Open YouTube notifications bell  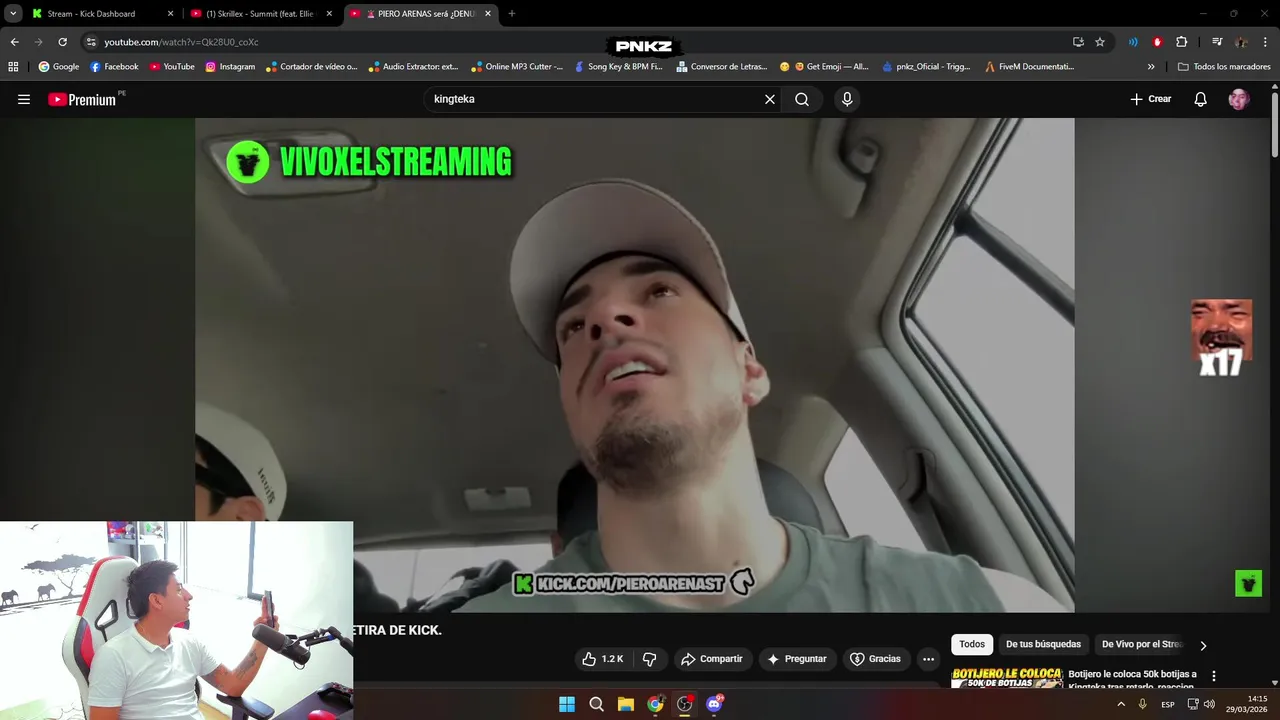(1201, 99)
